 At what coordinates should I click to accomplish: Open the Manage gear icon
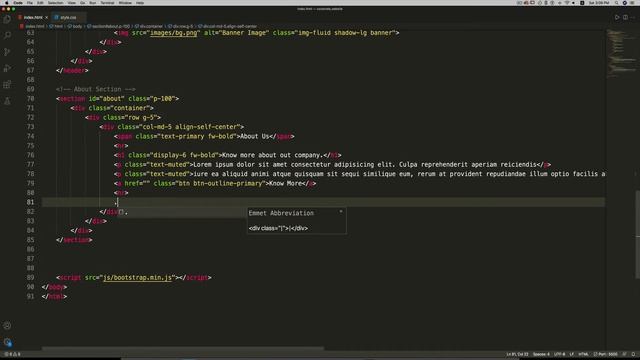[7, 342]
